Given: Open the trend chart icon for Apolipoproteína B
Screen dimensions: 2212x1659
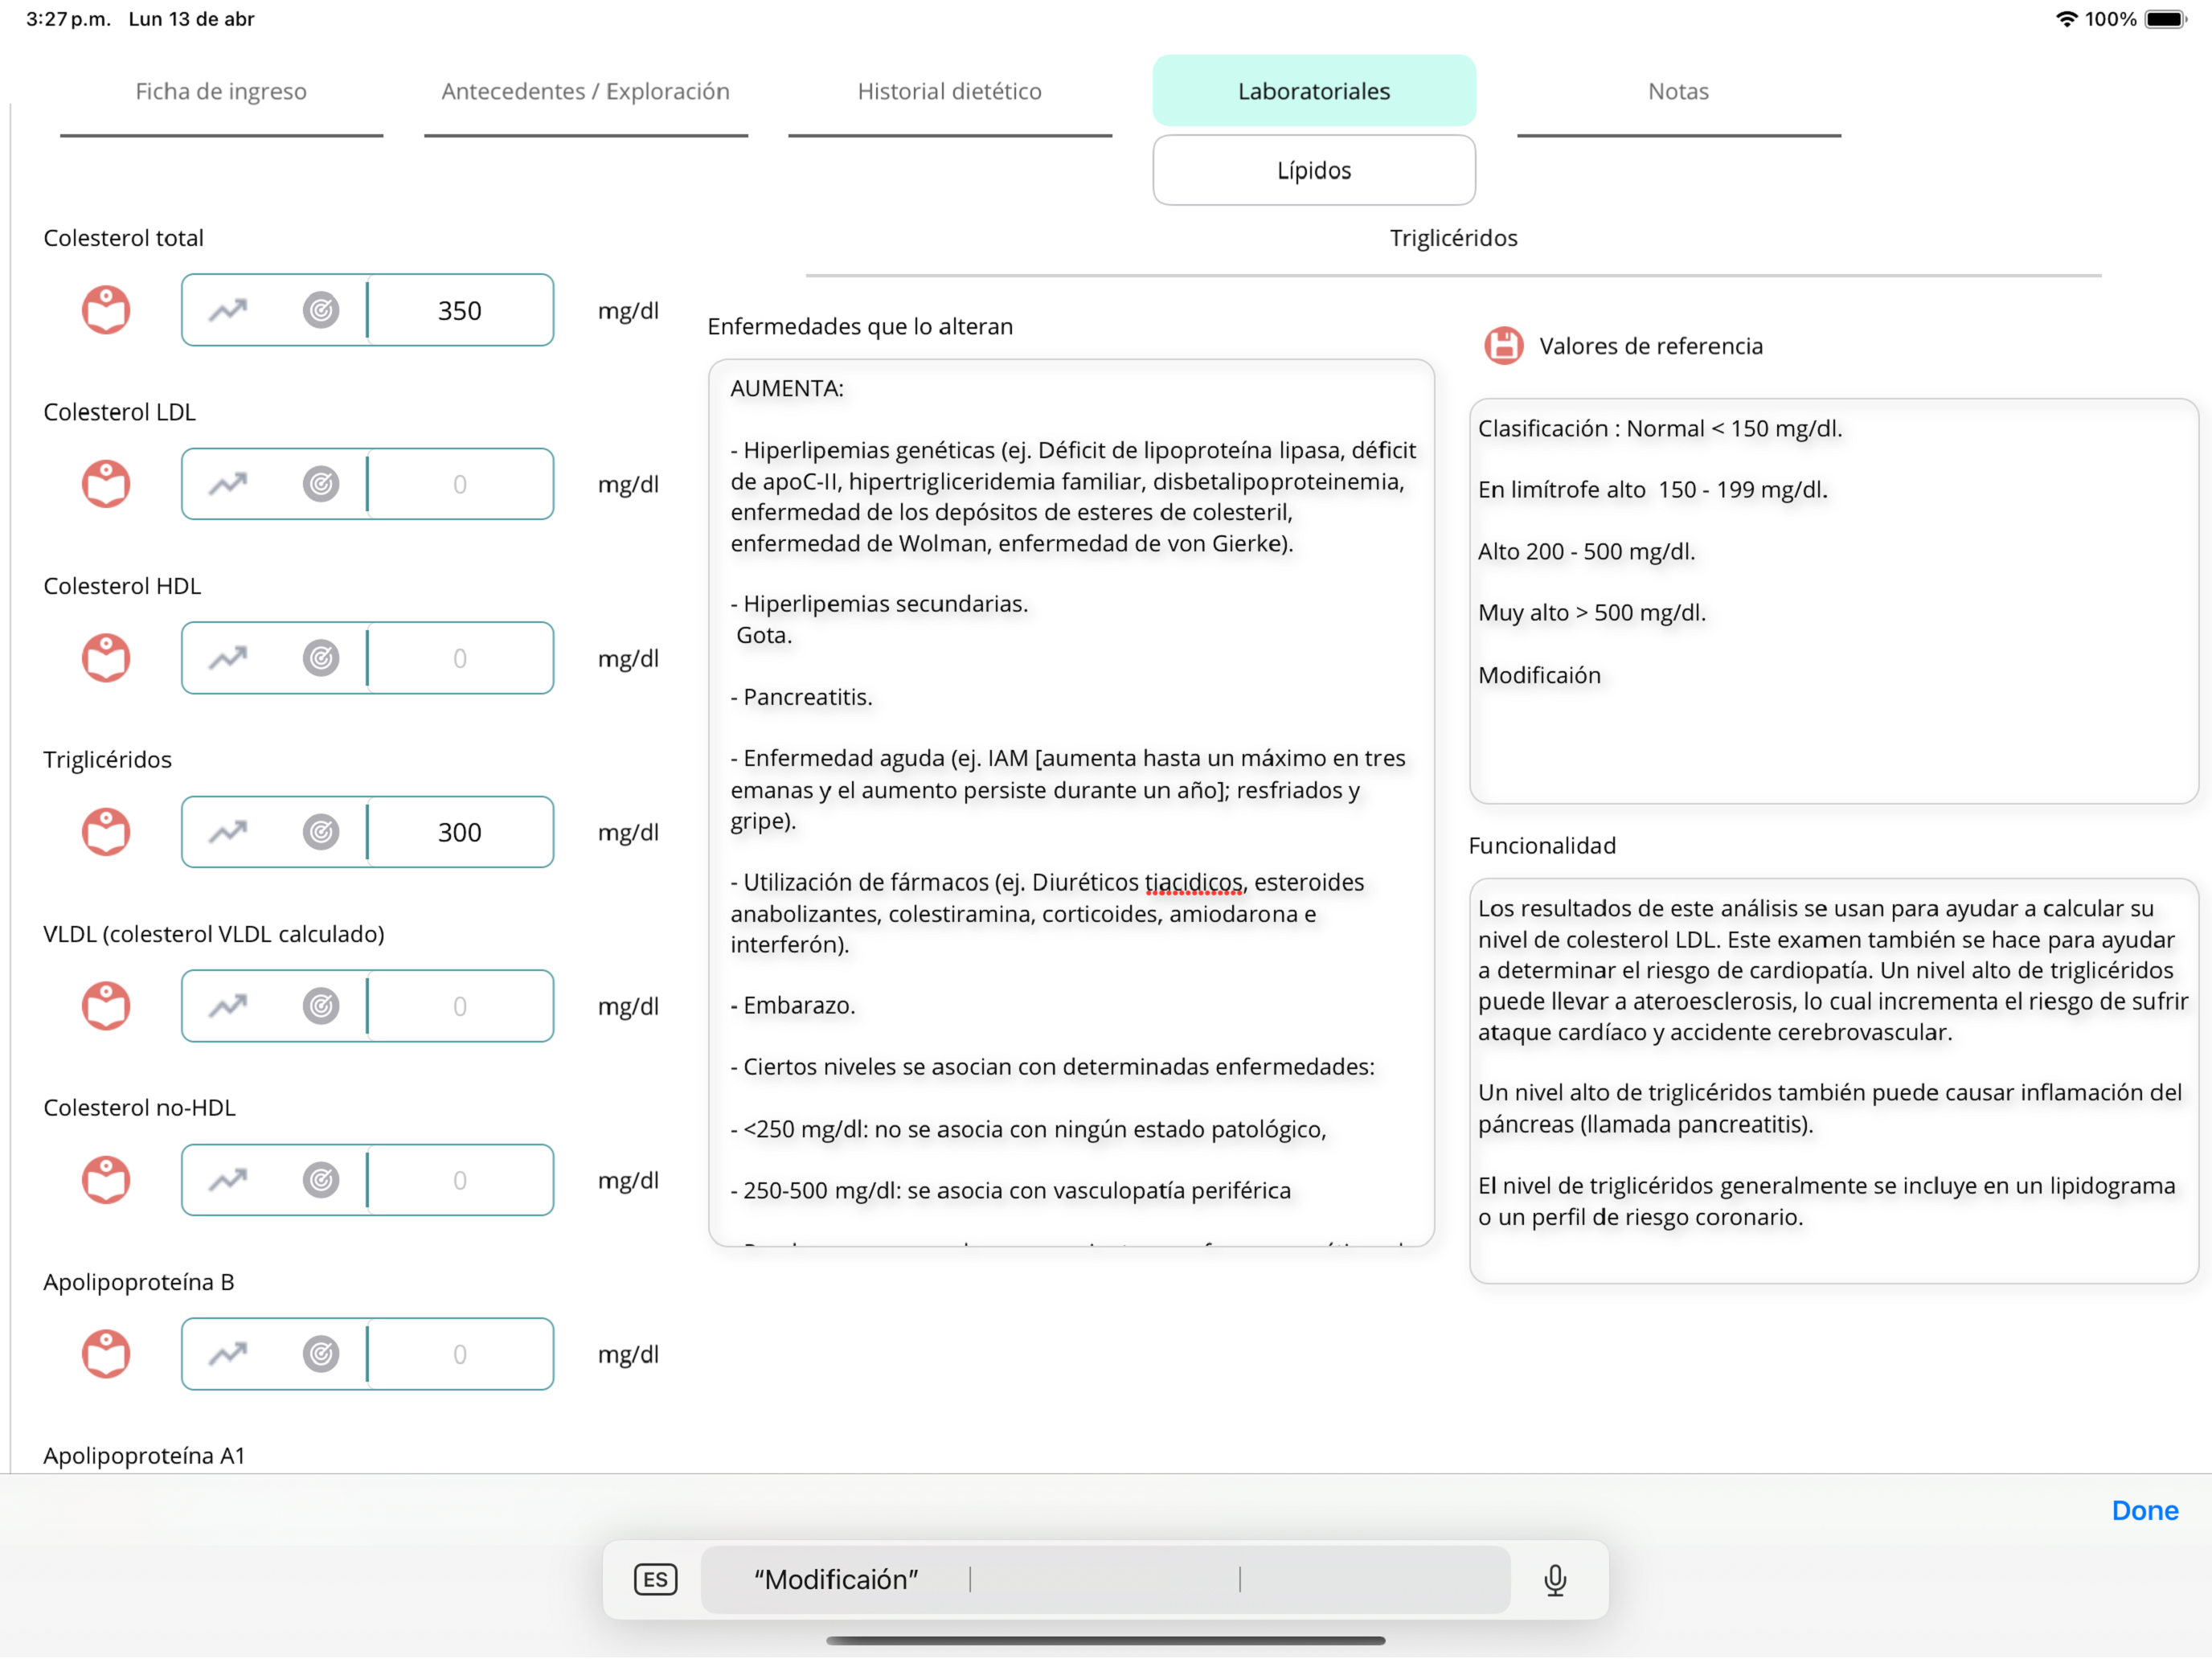Looking at the screenshot, I should tap(228, 1354).
